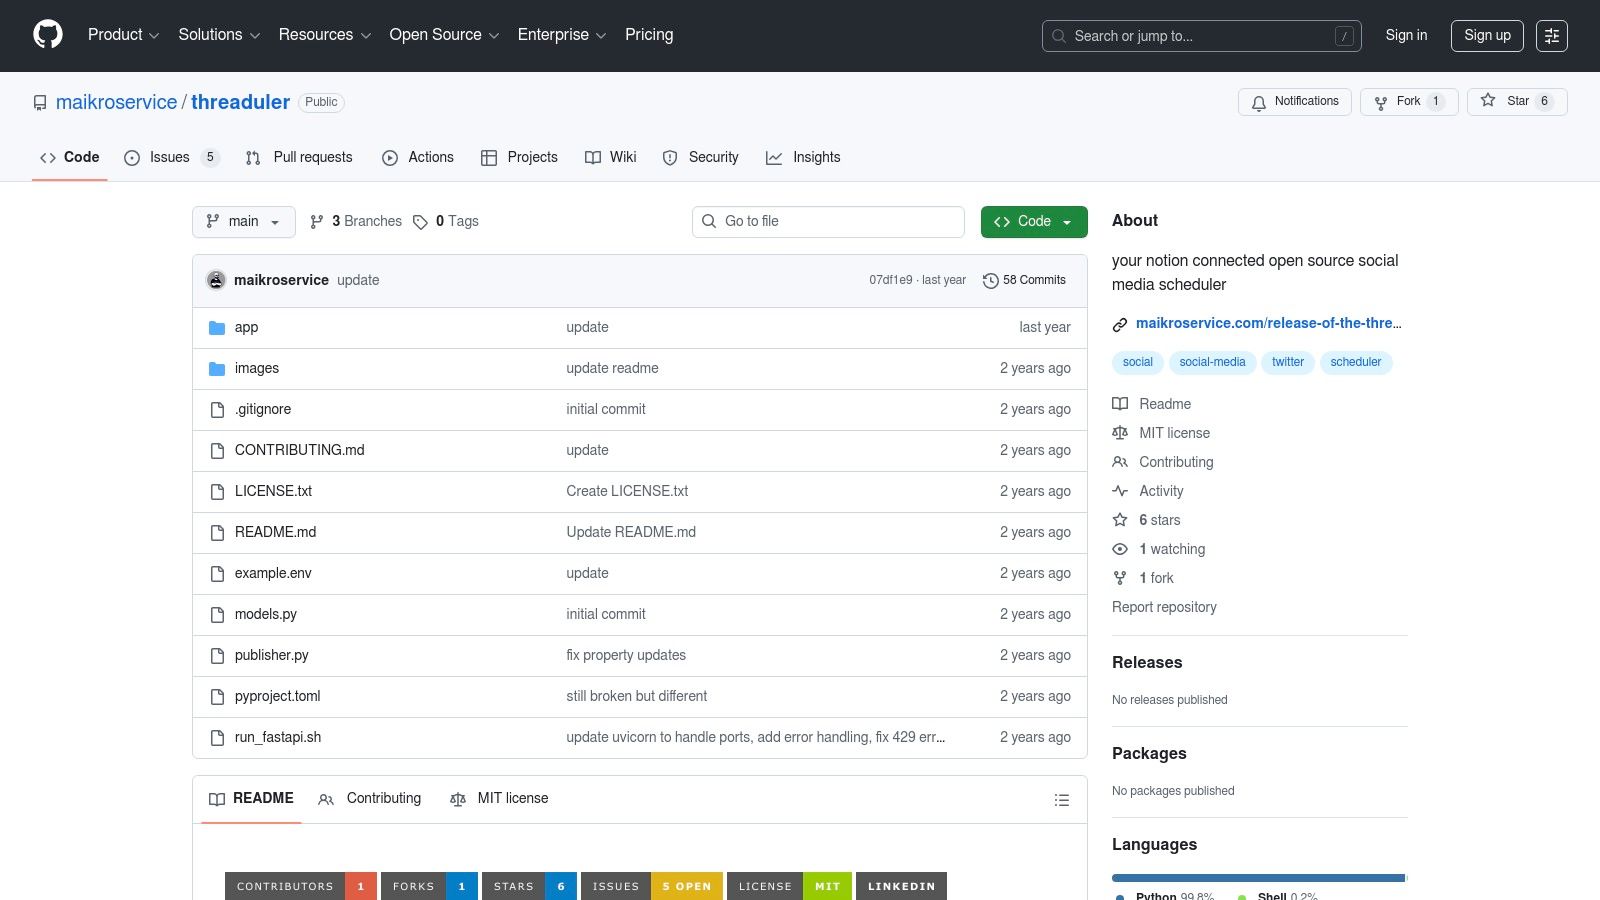The height and width of the screenshot is (900, 1600).
Task: Switch to the Projects tab
Action: tap(519, 158)
